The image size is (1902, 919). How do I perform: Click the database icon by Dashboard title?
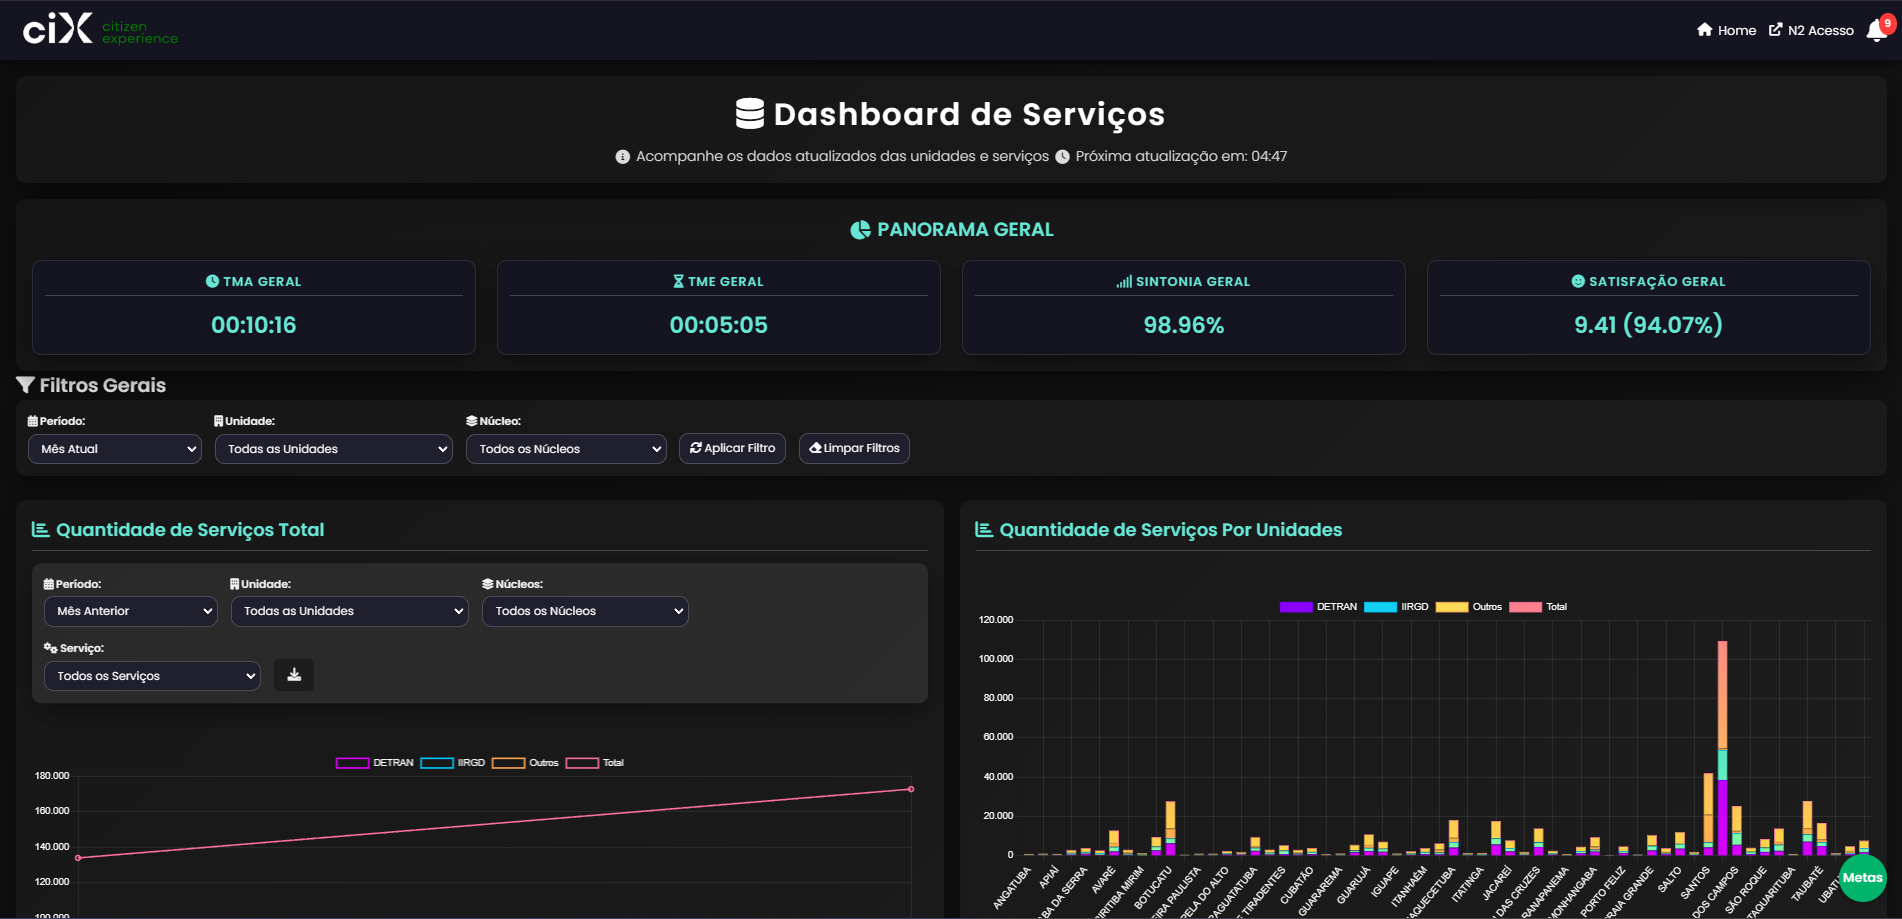pos(750,114)
